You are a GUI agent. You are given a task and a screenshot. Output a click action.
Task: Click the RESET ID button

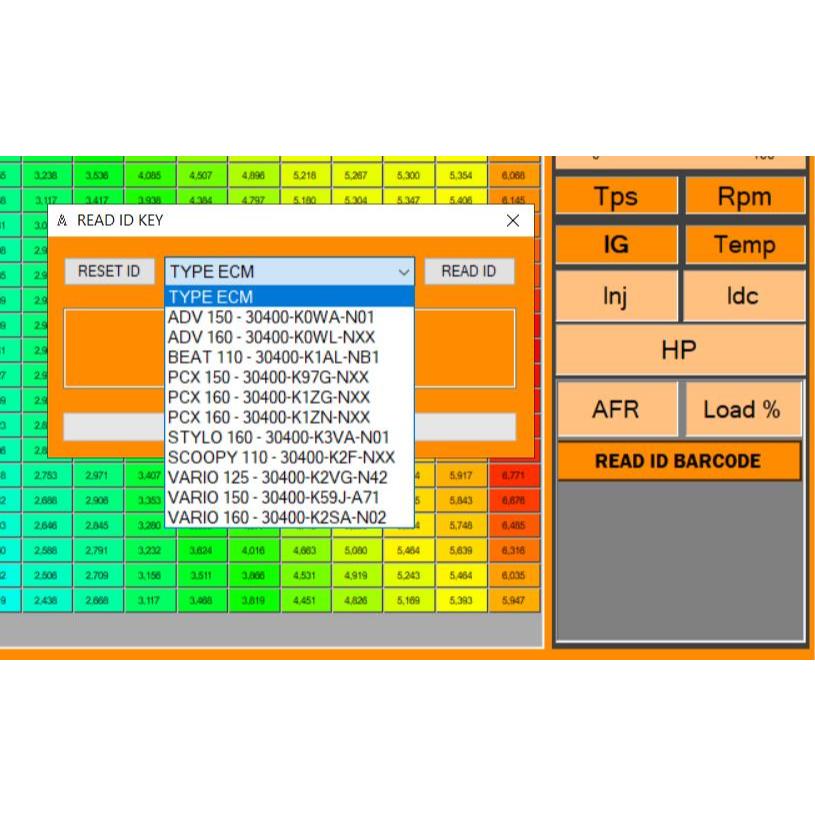point(109,271)
